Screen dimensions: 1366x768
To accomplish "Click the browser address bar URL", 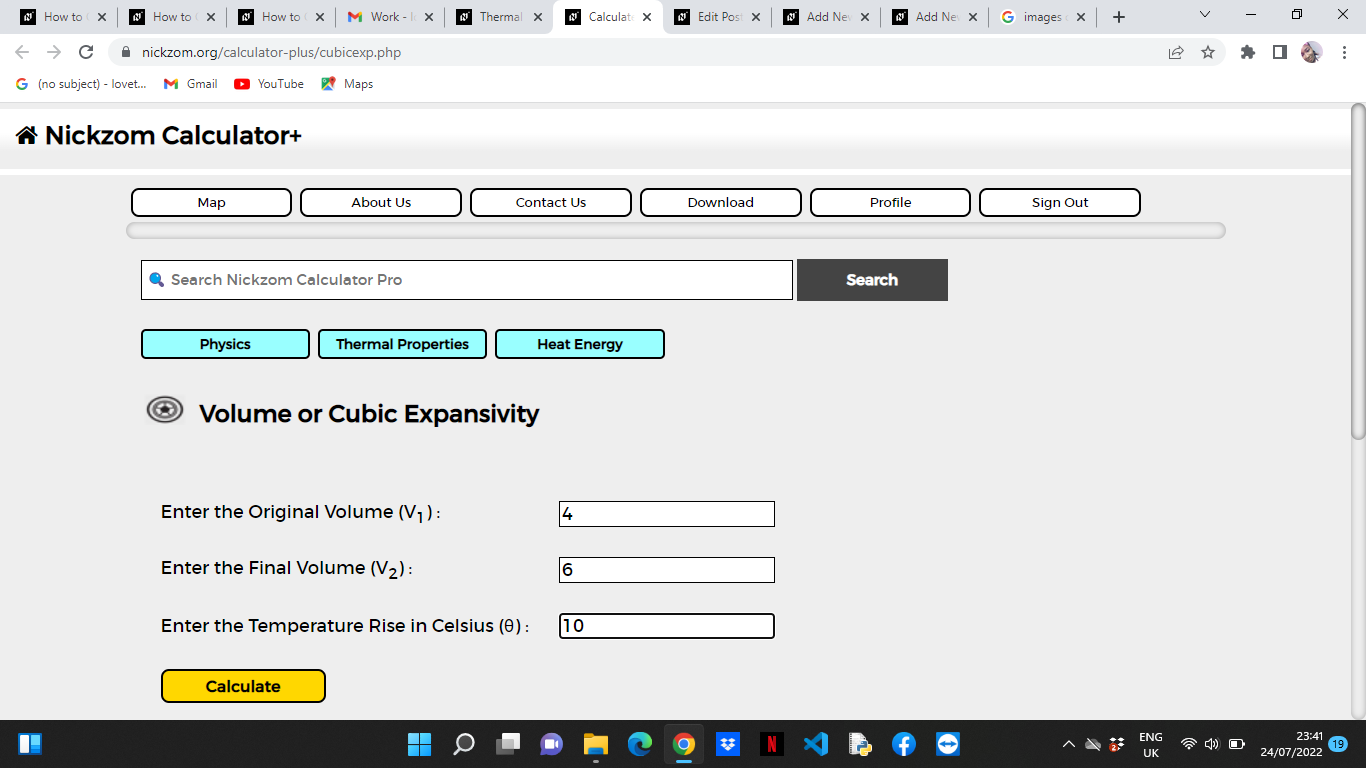I will point(271,52).
